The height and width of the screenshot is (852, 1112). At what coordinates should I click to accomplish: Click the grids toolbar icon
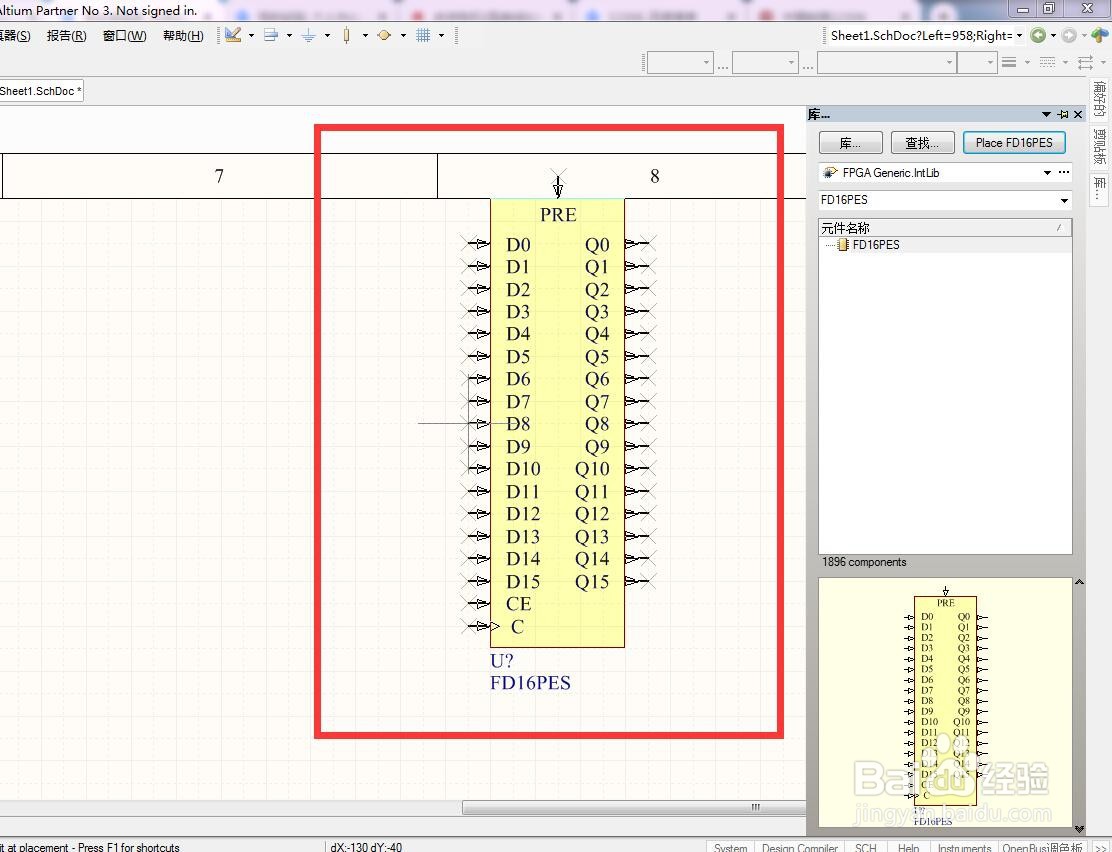click(423, 35)
